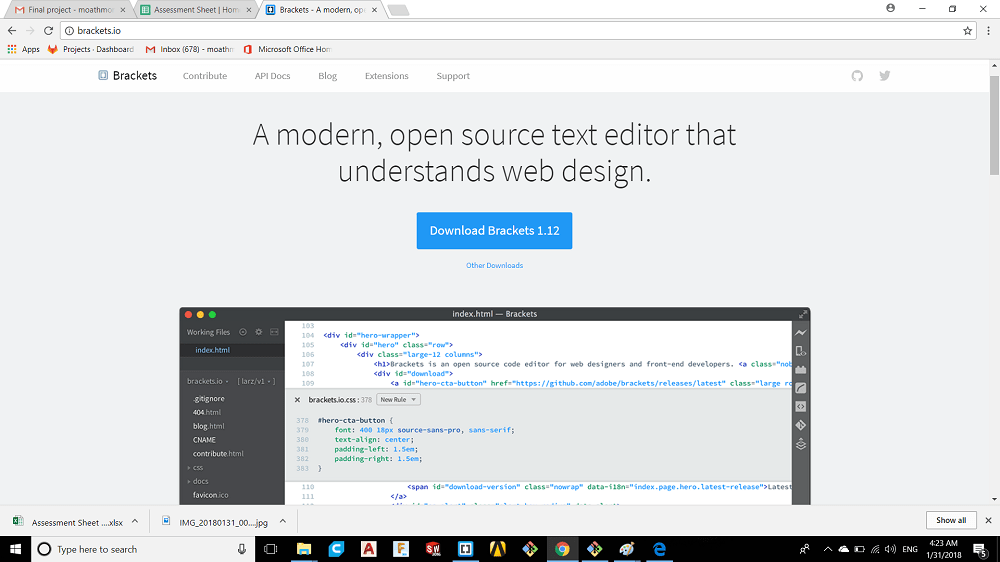The height and width of the screenshot is (562, 1000).
Task: Open the Windows Action Center notifications
Action: (980, 549)
